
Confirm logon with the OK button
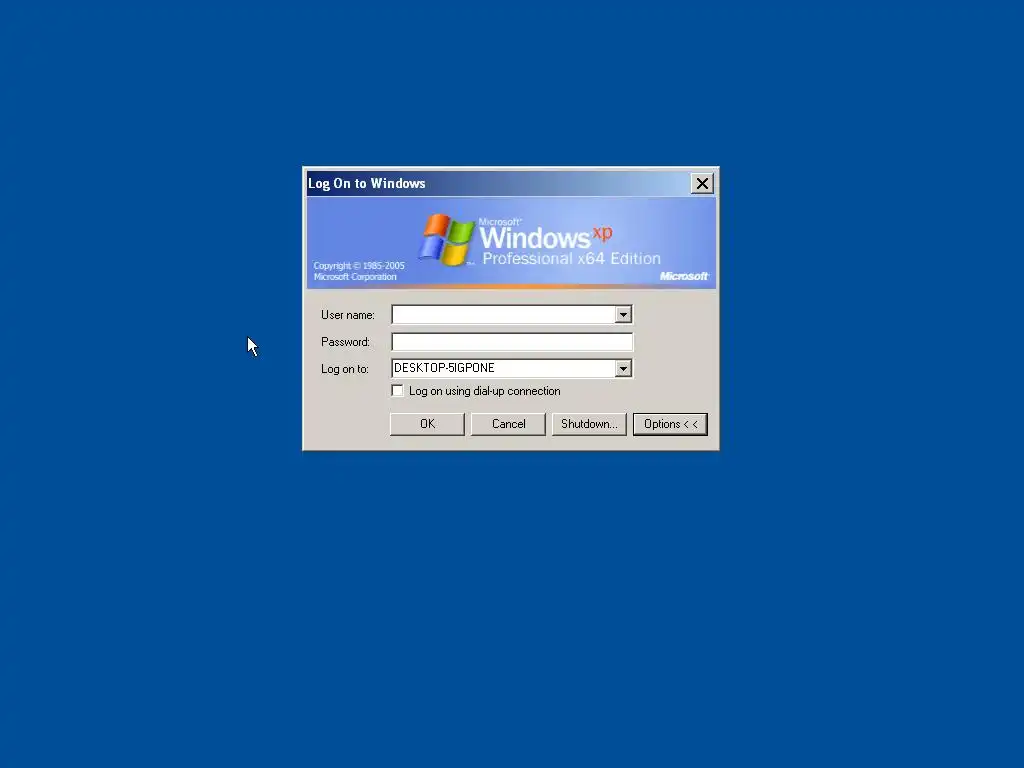[427, 424]
